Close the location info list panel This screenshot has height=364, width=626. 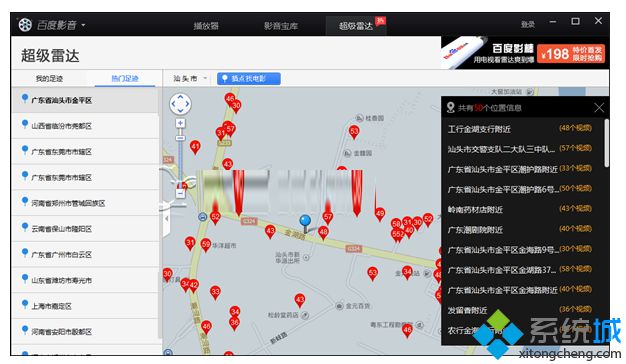coord(599,107)
